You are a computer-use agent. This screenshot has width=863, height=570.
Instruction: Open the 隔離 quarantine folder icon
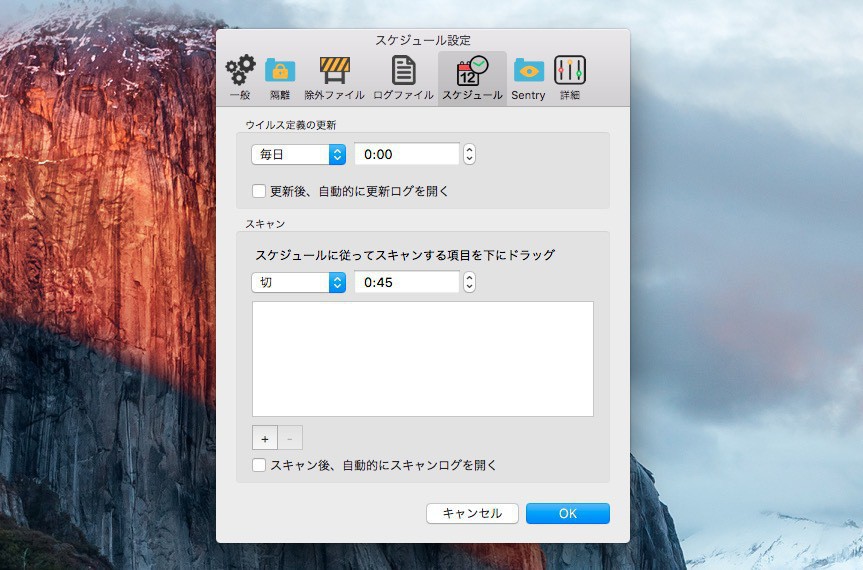click(280, 71)
